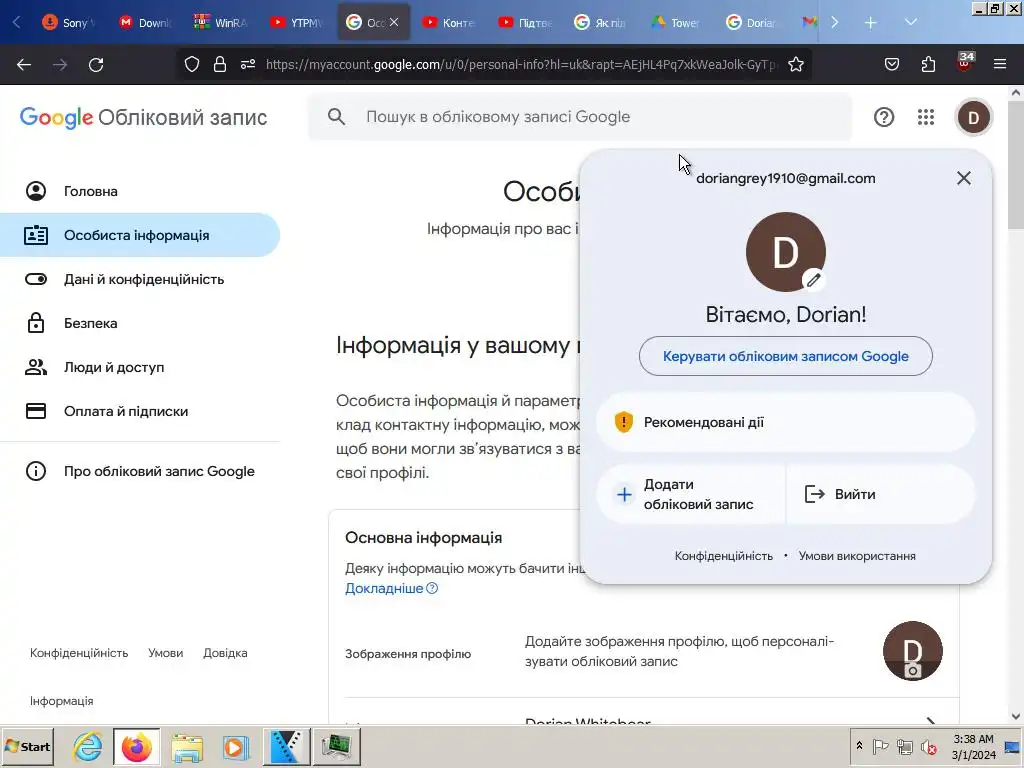Change profile image thumbnail with camera icon
The width and height of the screenshot is (1024, 768).
(x=912, y=651)
